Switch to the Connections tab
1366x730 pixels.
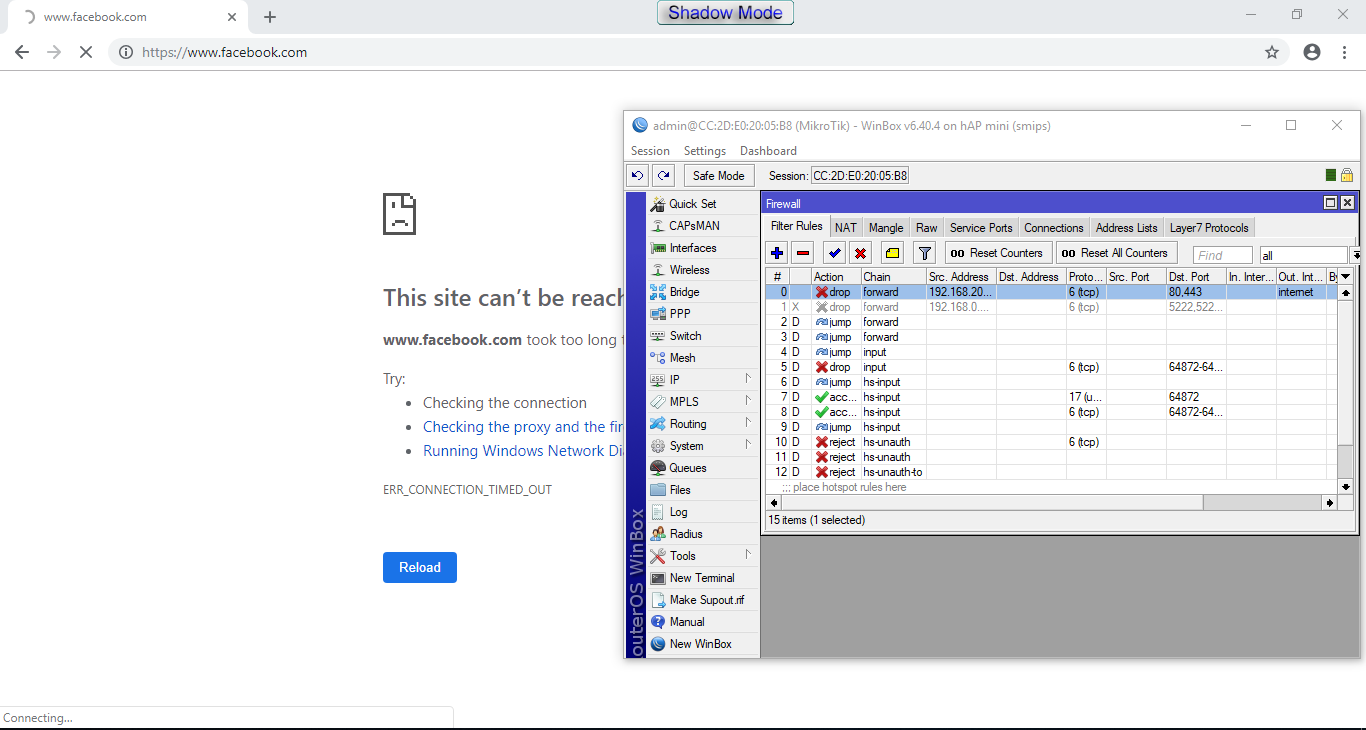[x=1054, y=228]
